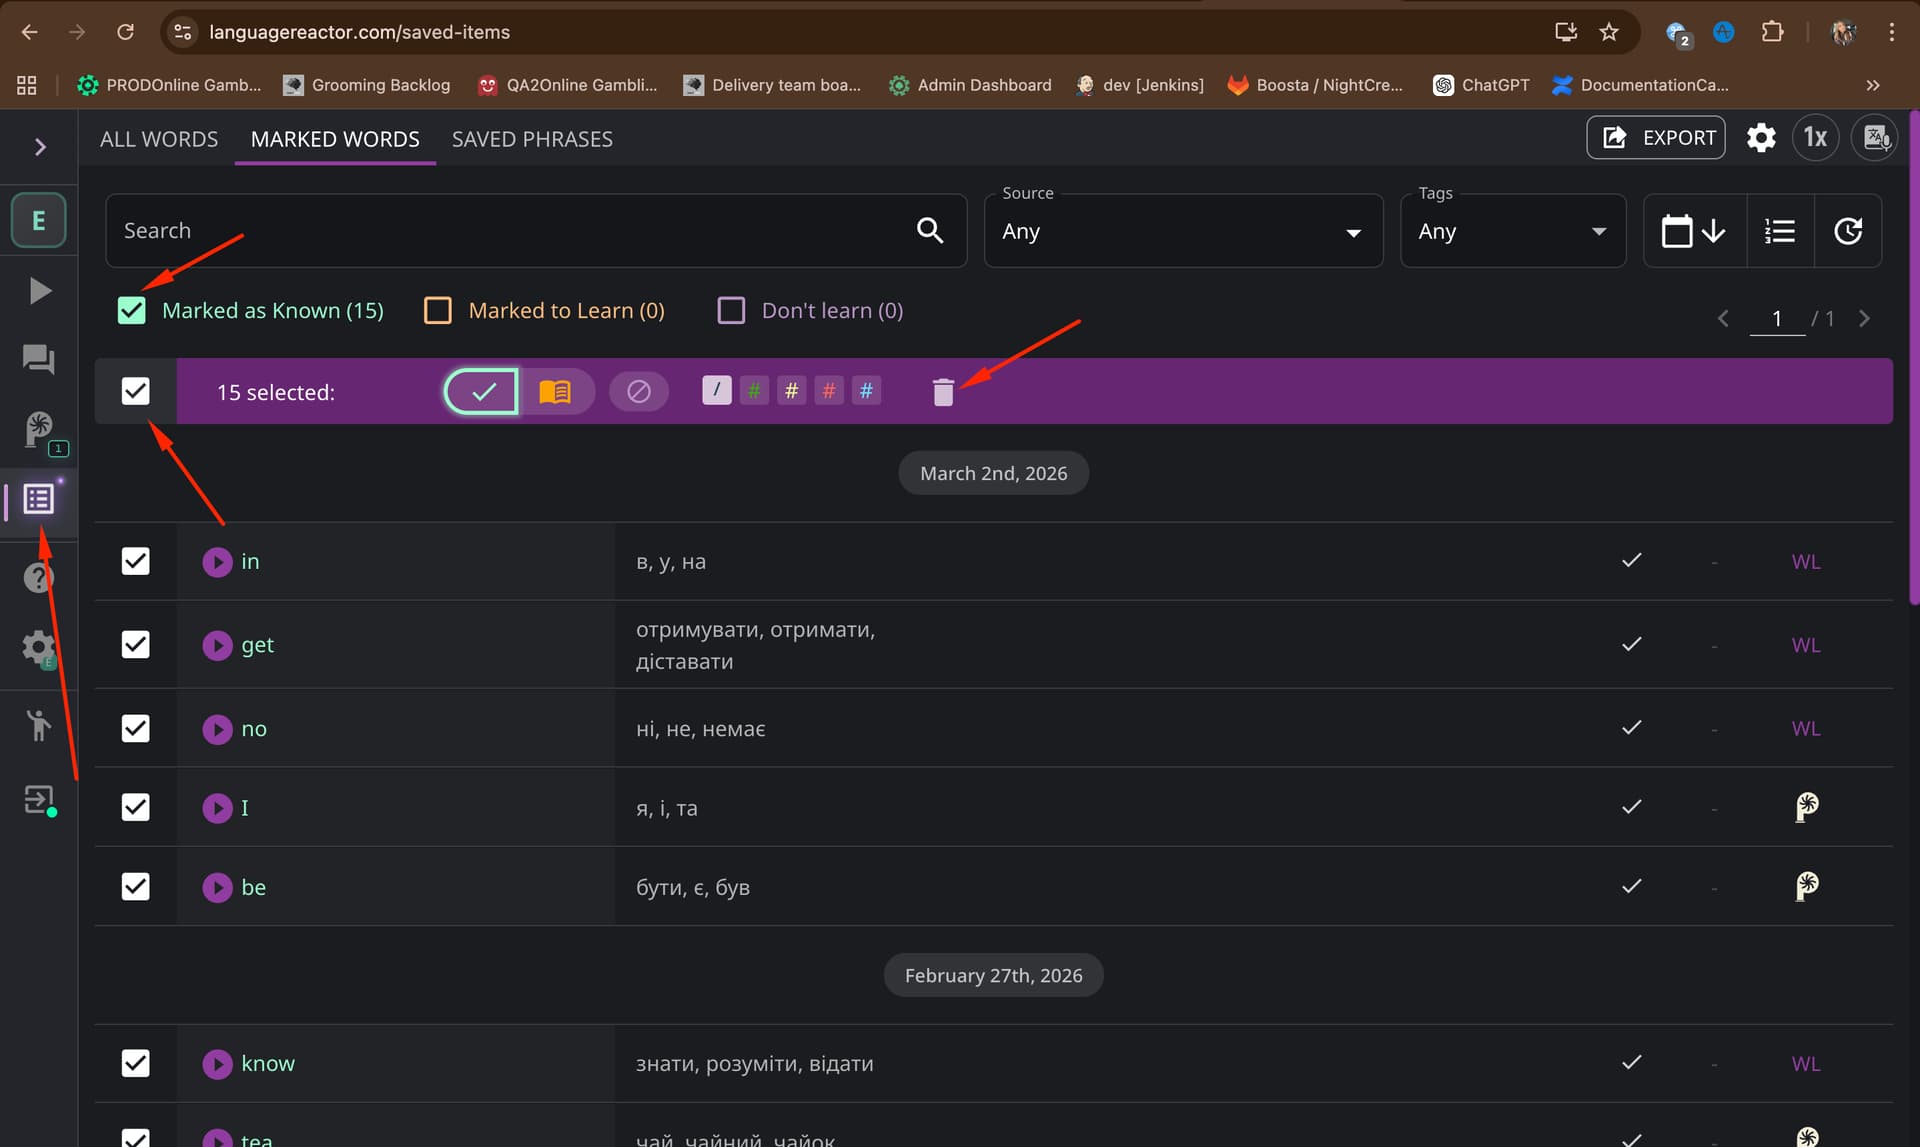Switch to SAVED PHRASES tab

[532, 139]
